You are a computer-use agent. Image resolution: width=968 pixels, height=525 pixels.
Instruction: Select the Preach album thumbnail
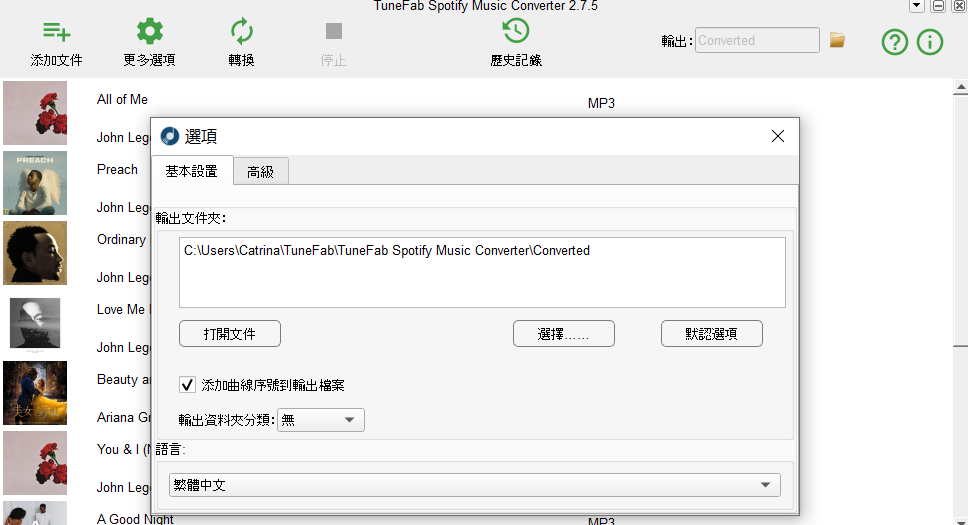[35, 183]
